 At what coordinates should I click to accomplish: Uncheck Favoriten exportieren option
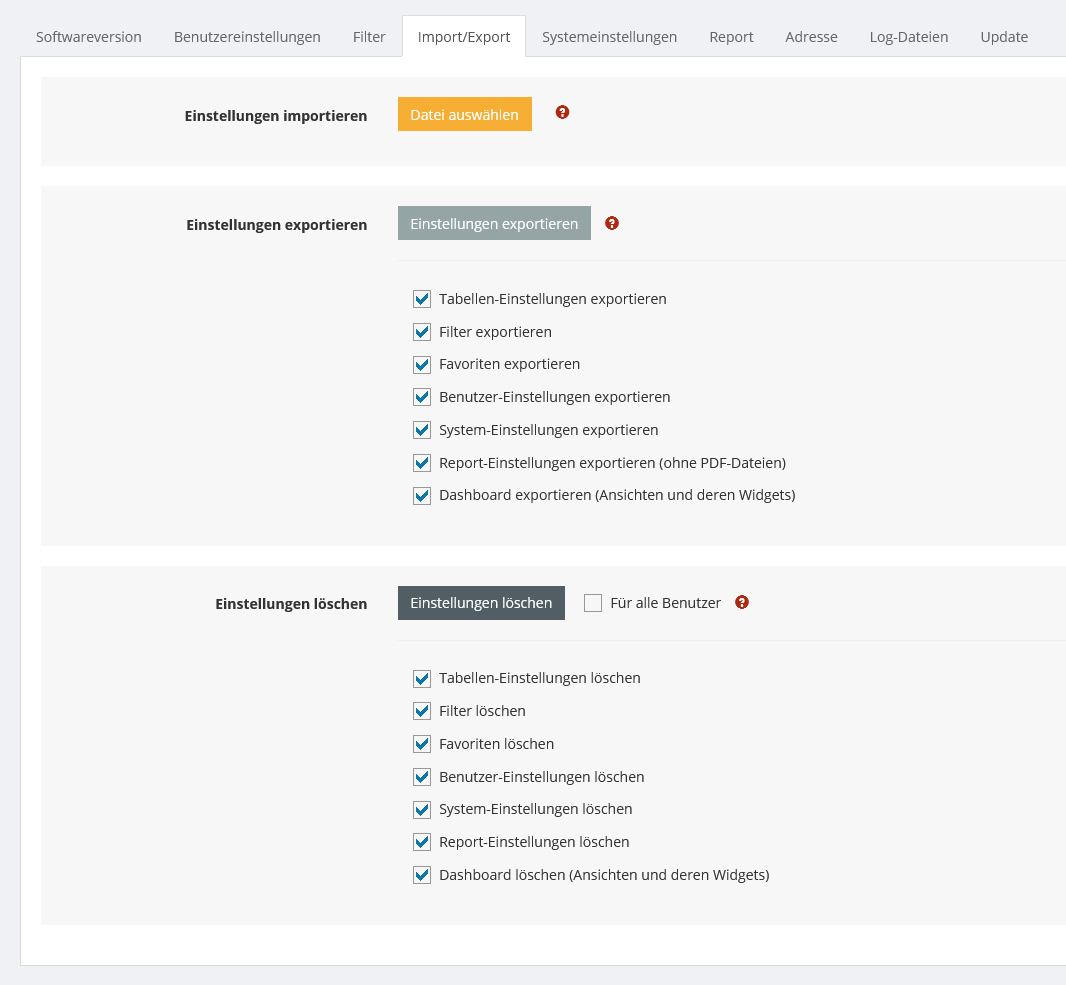422,364
